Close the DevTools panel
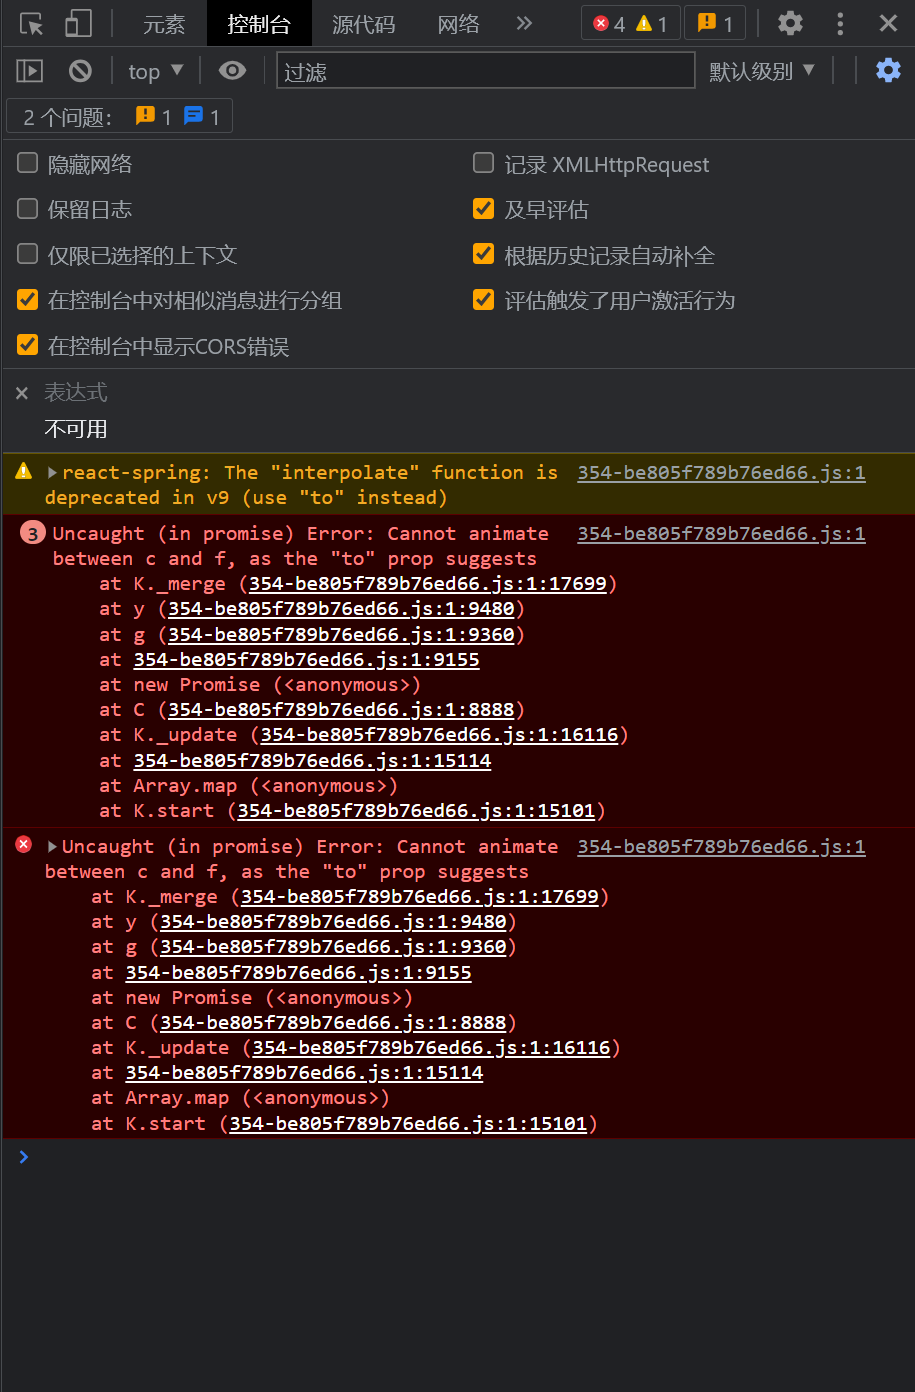This screenshot has height=1392, width=915. (888, 23)
